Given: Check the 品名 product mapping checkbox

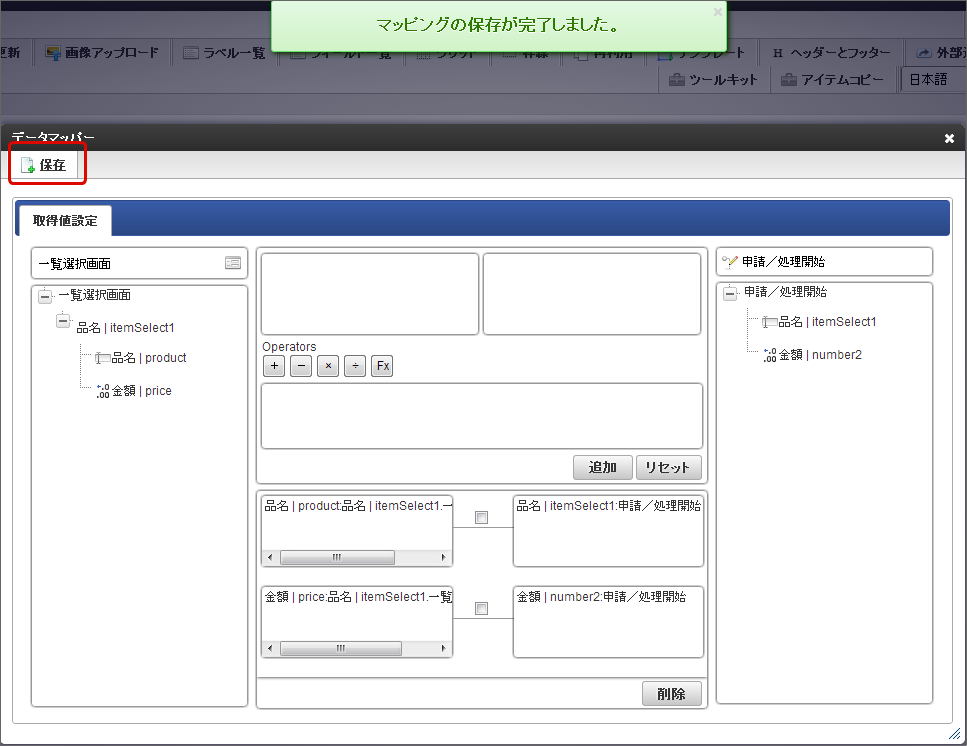Looking at the screenshot, I should [x=481, y=518].
